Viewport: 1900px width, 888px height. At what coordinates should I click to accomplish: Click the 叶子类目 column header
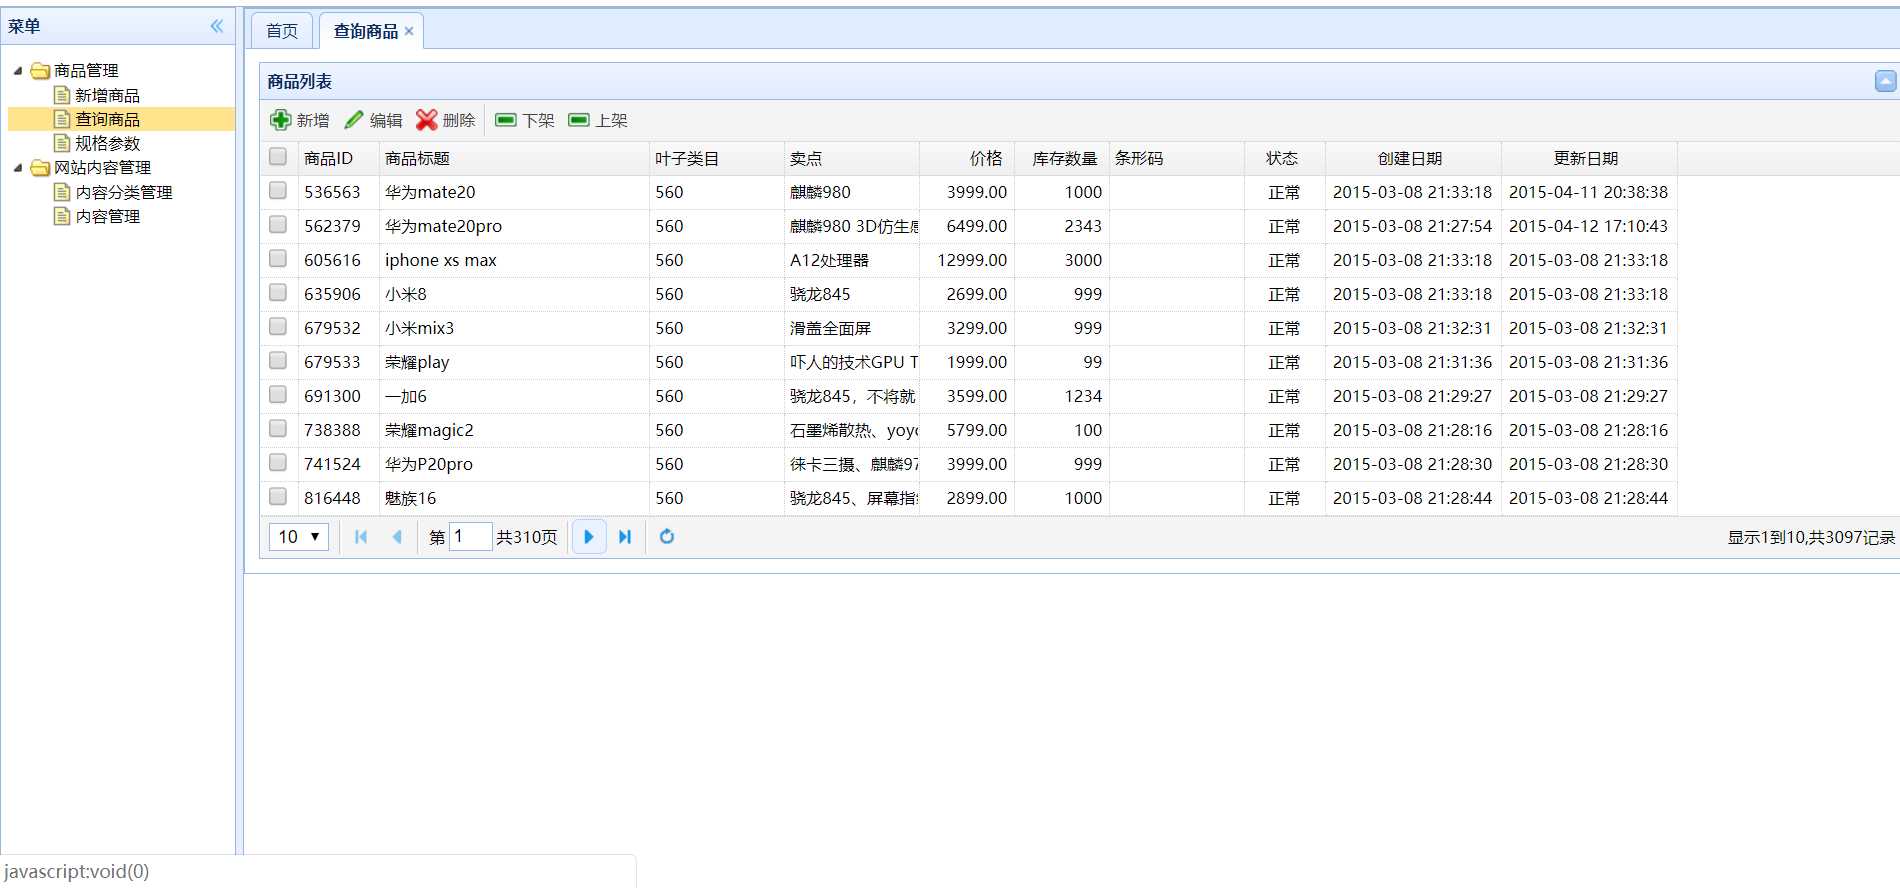coord(717,158)
